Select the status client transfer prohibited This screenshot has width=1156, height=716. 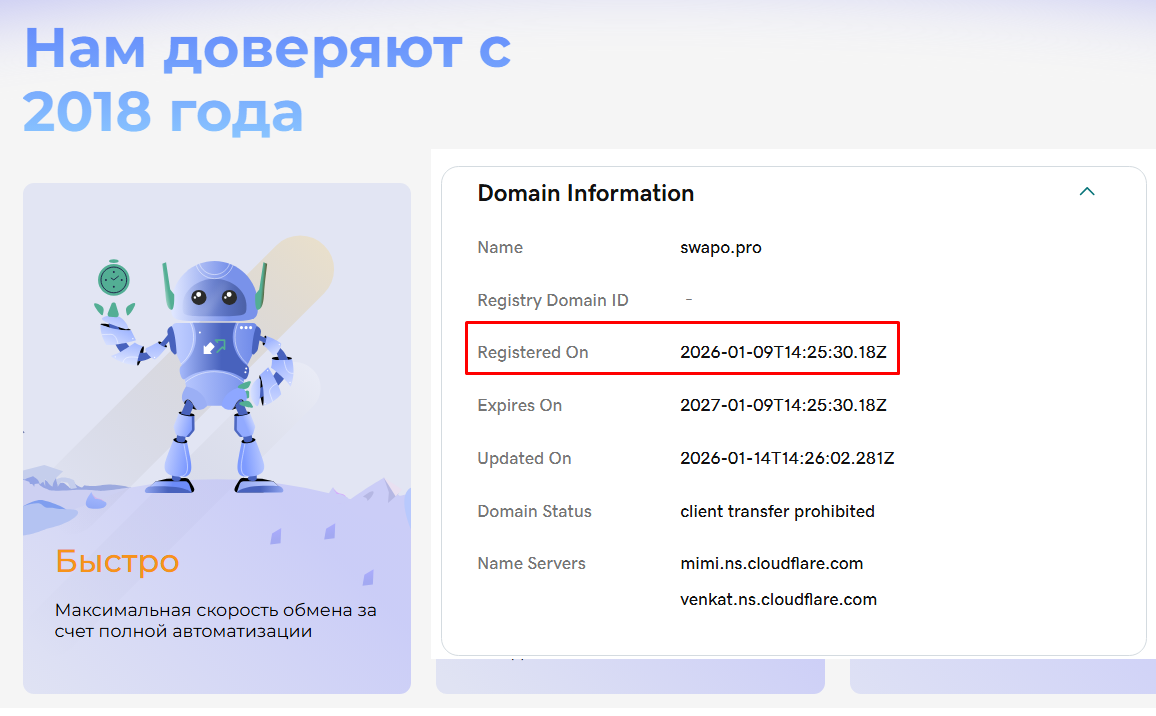pos(777,512)
